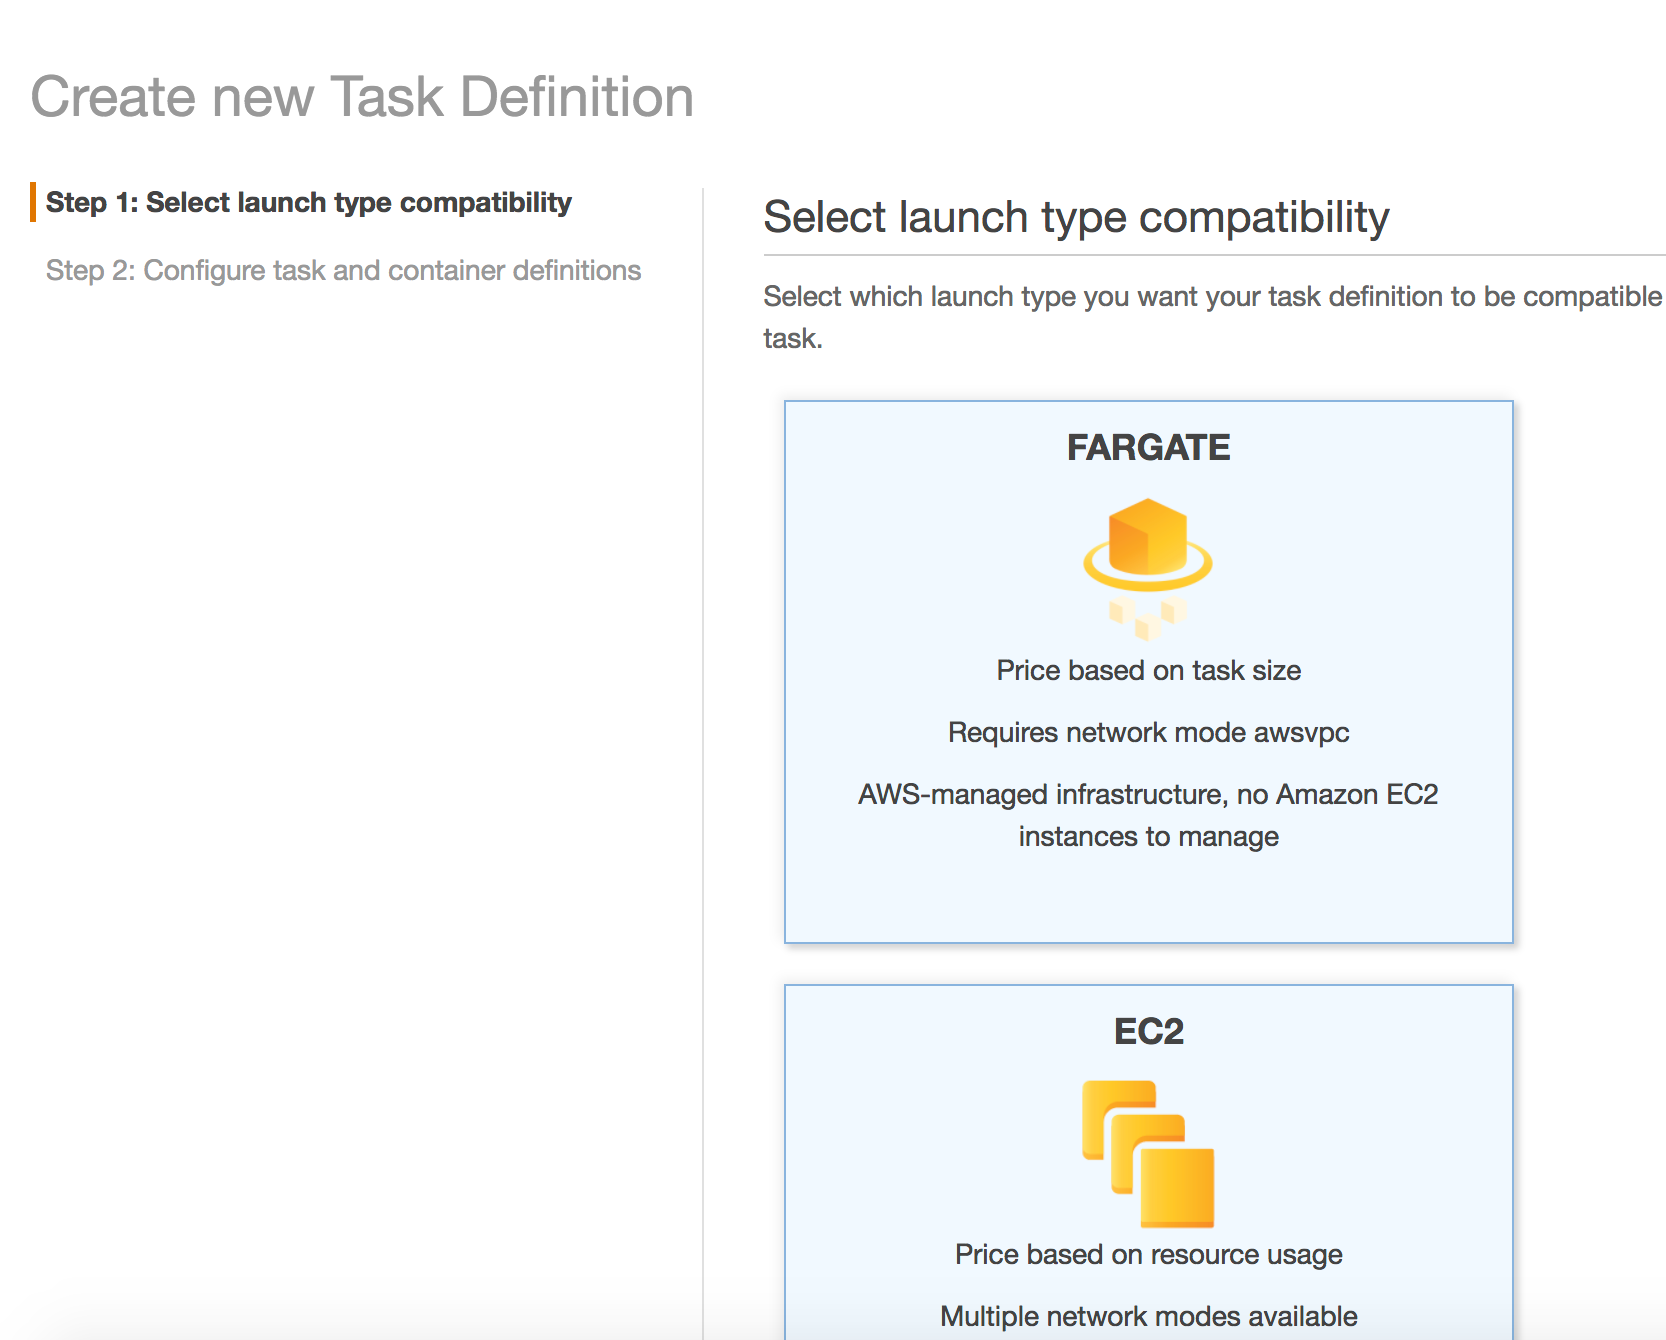Click the FARGATE heading text
1666x1340 pixels.
click(x=1148, y=447)
